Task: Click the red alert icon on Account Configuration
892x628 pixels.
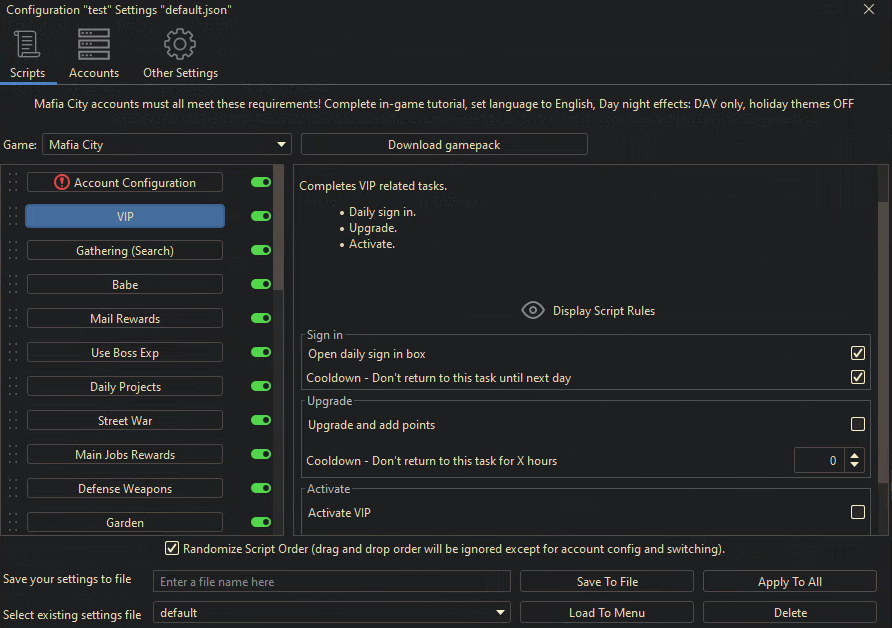Action: 62,183
